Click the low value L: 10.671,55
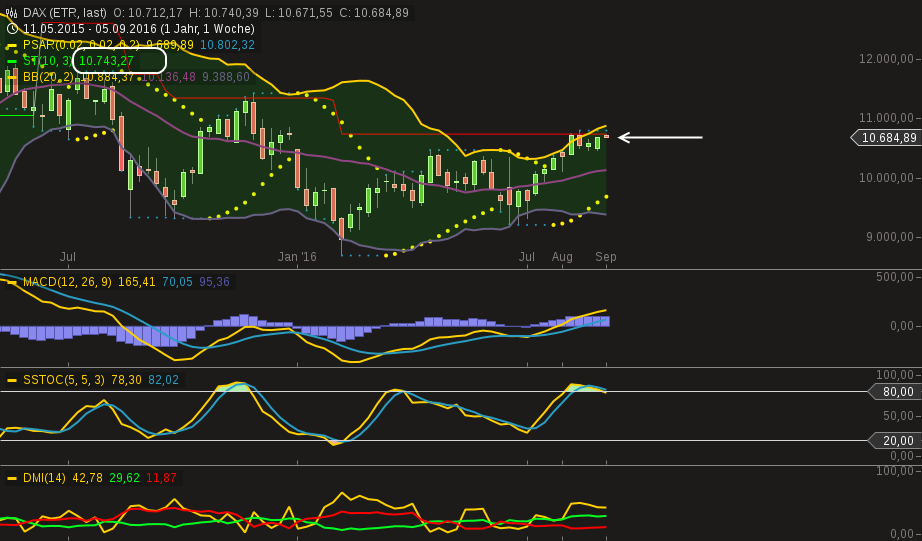The image size is (922, 541). pos(299,12)
